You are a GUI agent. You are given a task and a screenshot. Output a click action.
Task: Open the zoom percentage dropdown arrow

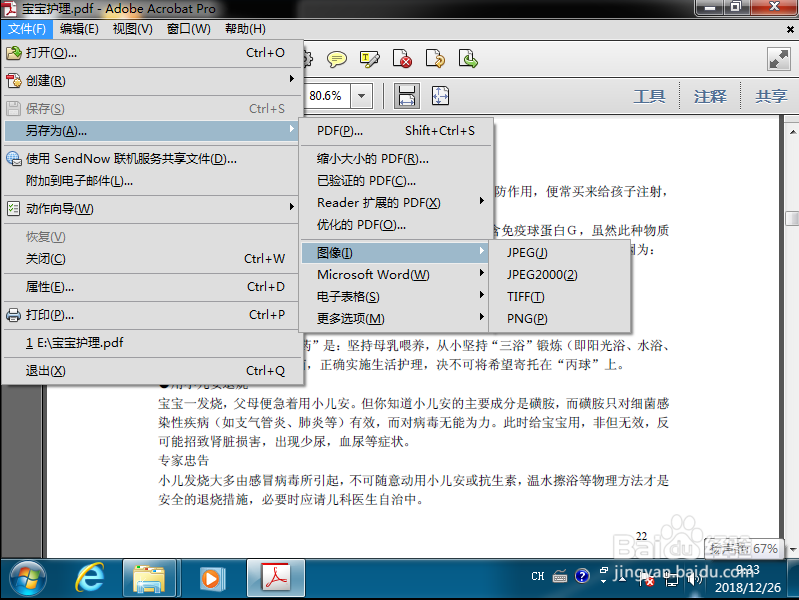coord(361,96)
